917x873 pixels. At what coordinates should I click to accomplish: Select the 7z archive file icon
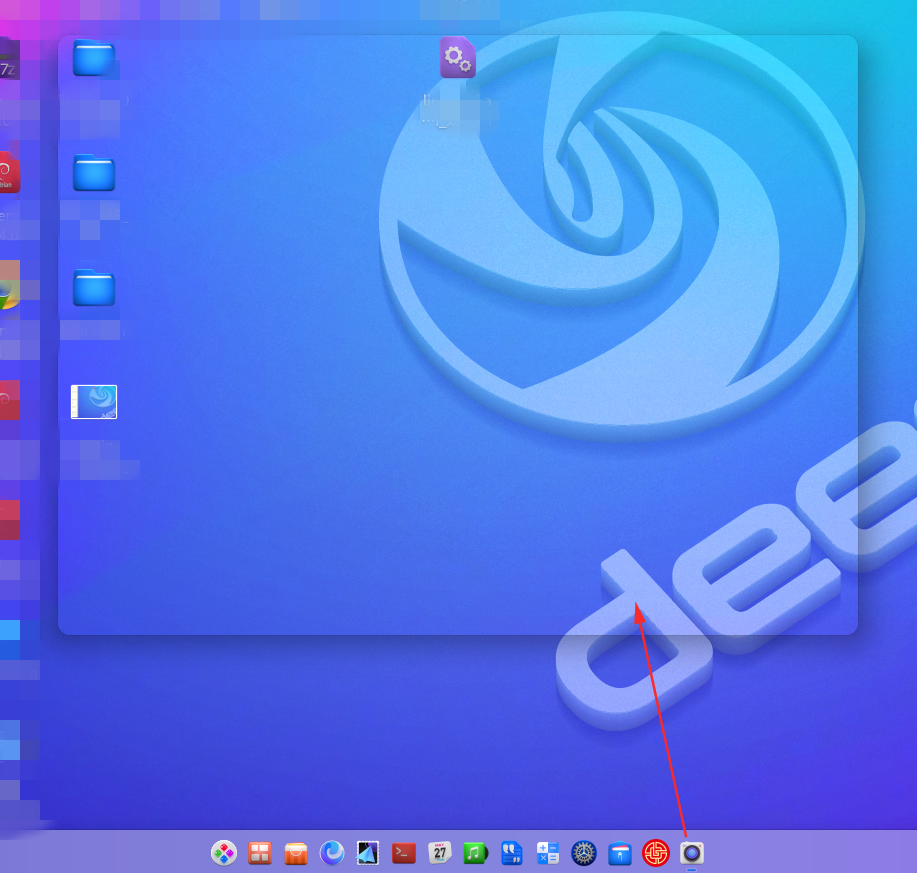tap(9, 58)
